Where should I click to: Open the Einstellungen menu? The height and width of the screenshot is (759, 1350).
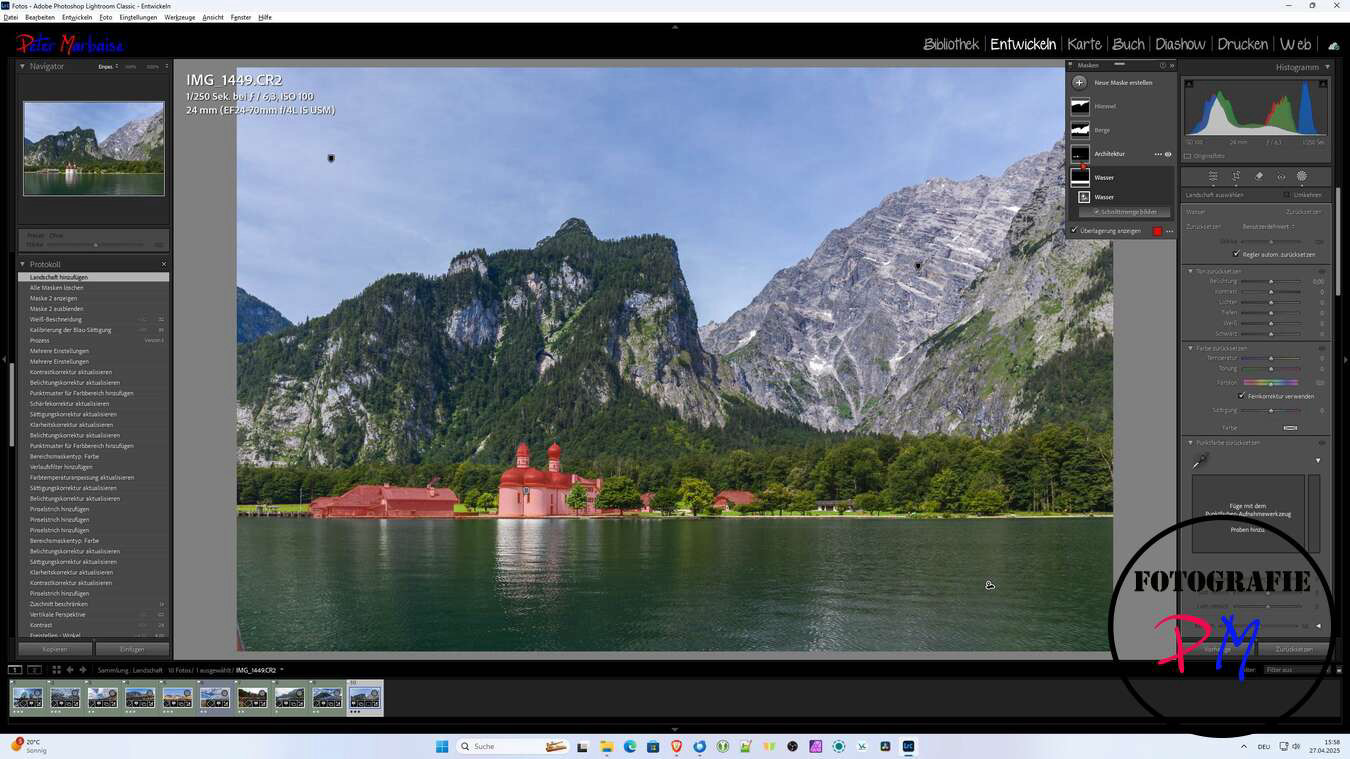click(138, 17)
